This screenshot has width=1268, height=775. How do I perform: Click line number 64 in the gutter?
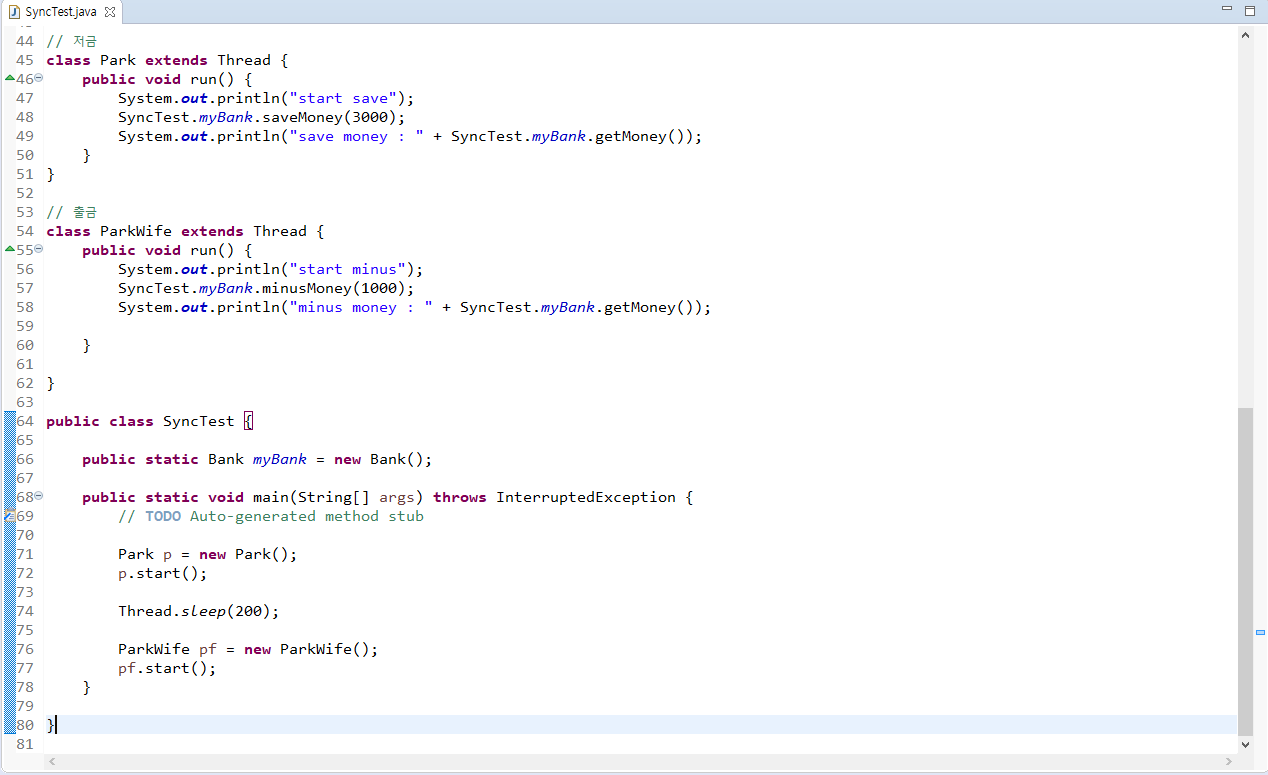(25, 421)
